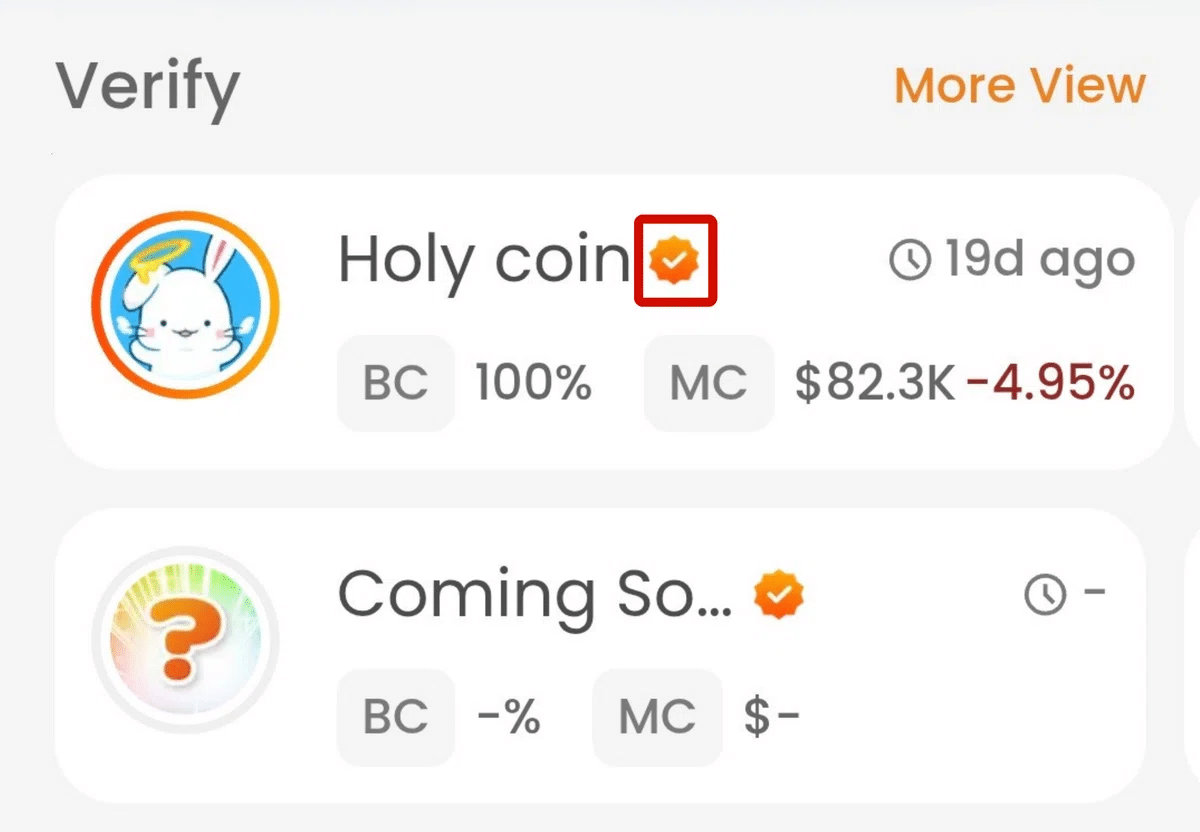Select the BC tag on Holy coin
Image resolution: width=1200 pixels, height=832 pixels.
tap(396, 383)
